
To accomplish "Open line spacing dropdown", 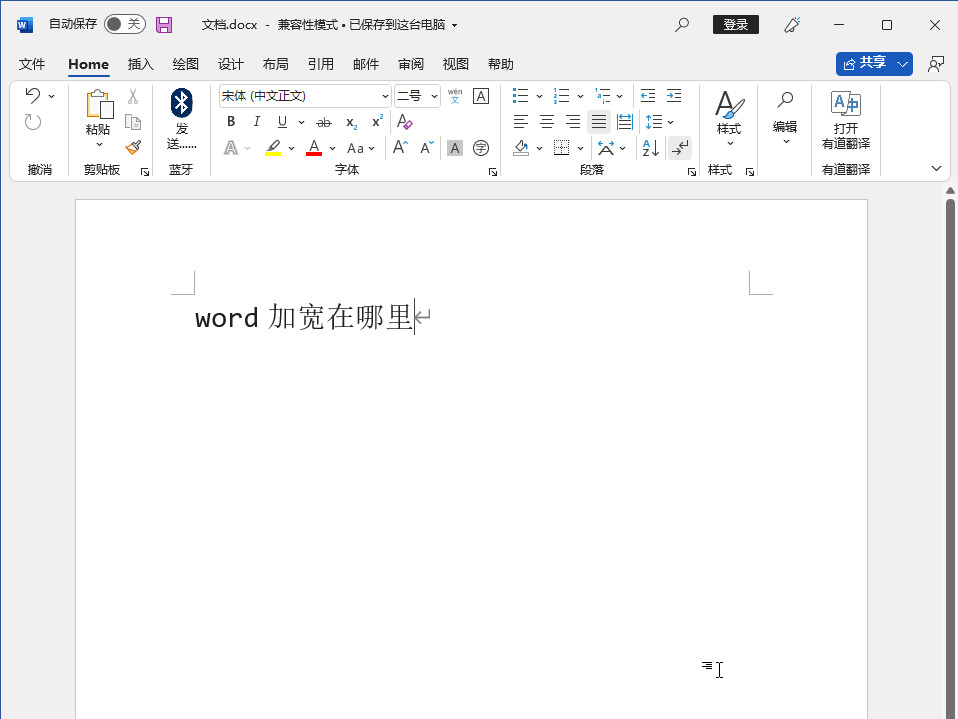I will [x=659, y=122].
